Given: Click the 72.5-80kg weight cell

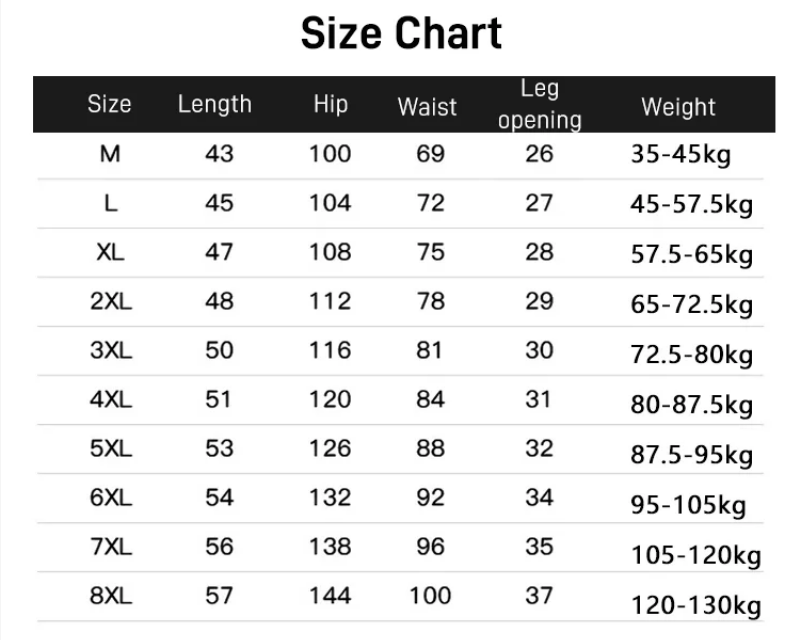Looking at the screenshot, I should [x=691, y=353].
